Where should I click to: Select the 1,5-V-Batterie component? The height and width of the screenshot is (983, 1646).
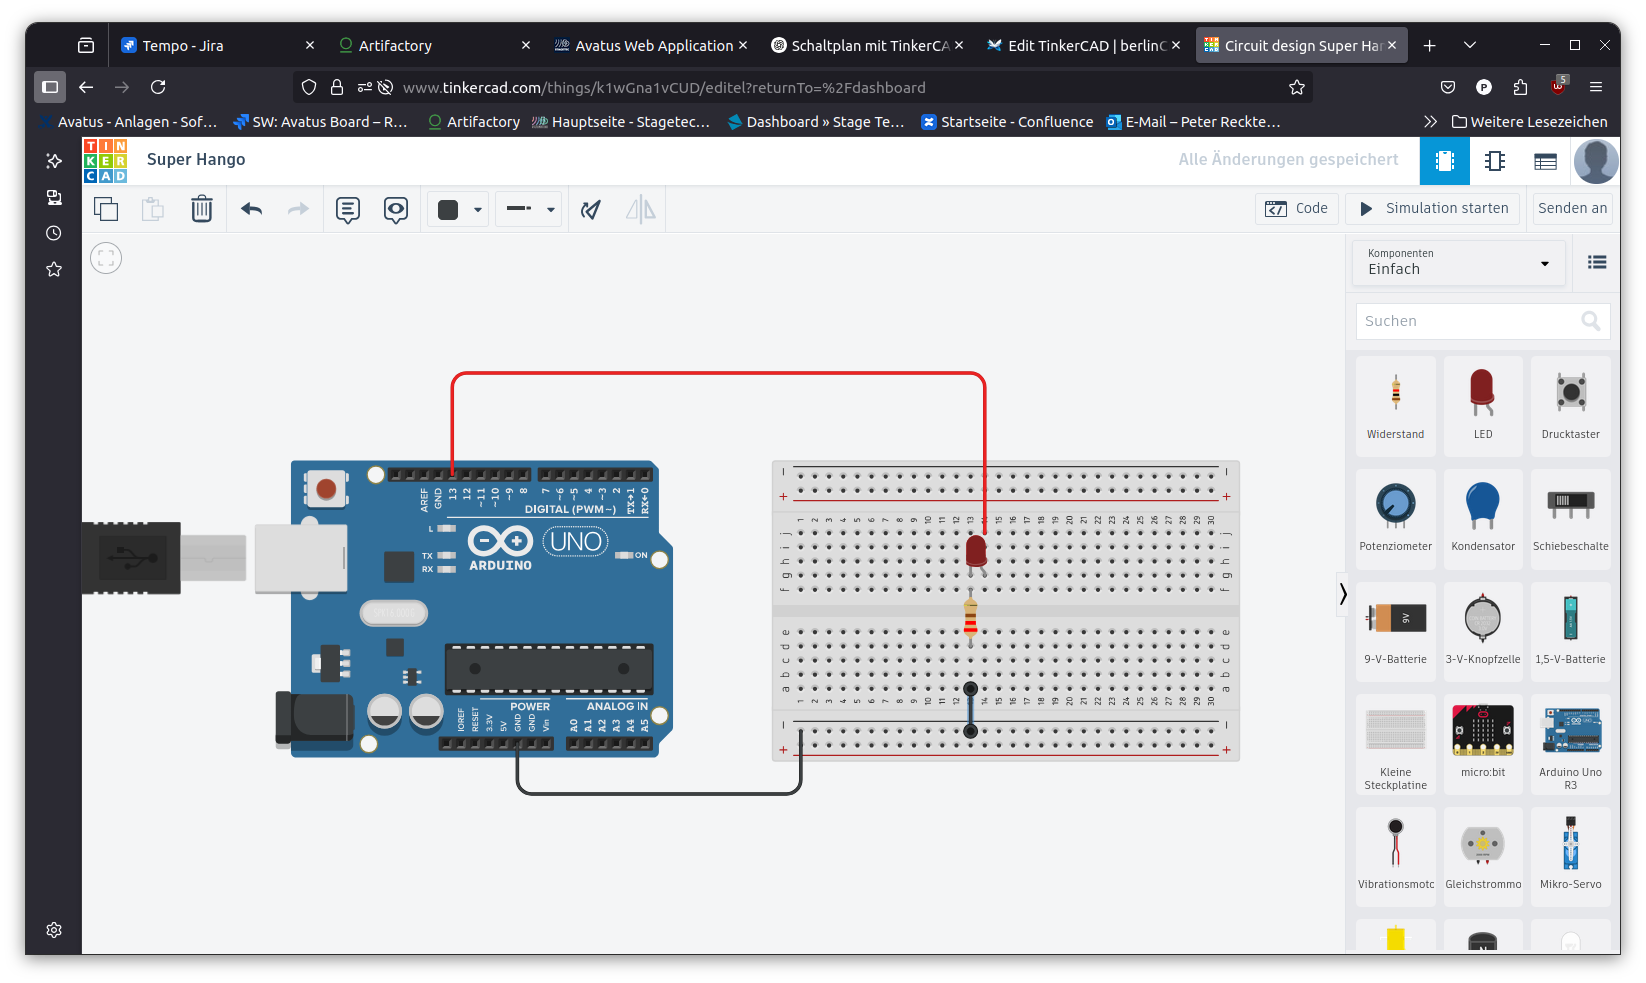point(1571,632)
